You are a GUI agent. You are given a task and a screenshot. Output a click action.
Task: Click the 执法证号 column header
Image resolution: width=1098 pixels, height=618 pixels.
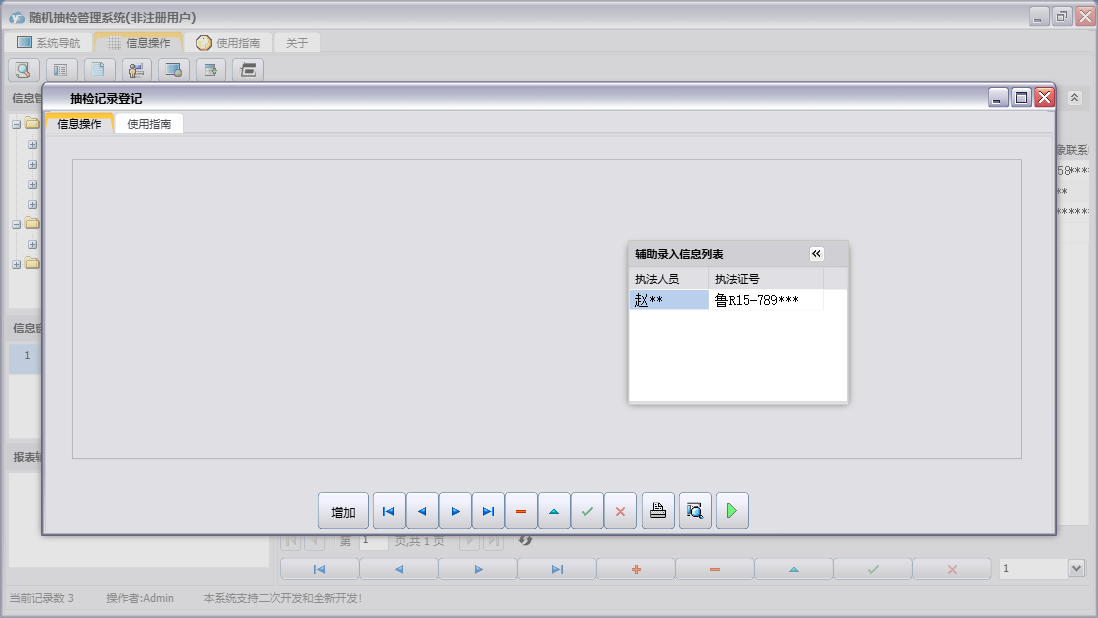pos(765,279)
